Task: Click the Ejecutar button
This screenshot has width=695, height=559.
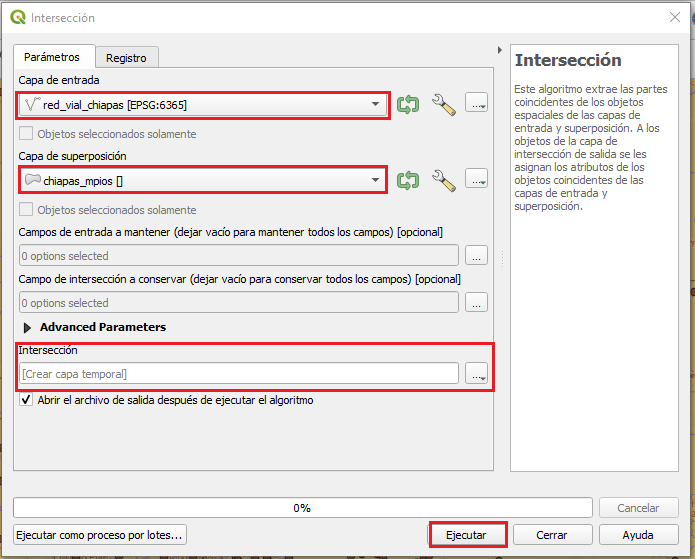Action: [467, 535]
